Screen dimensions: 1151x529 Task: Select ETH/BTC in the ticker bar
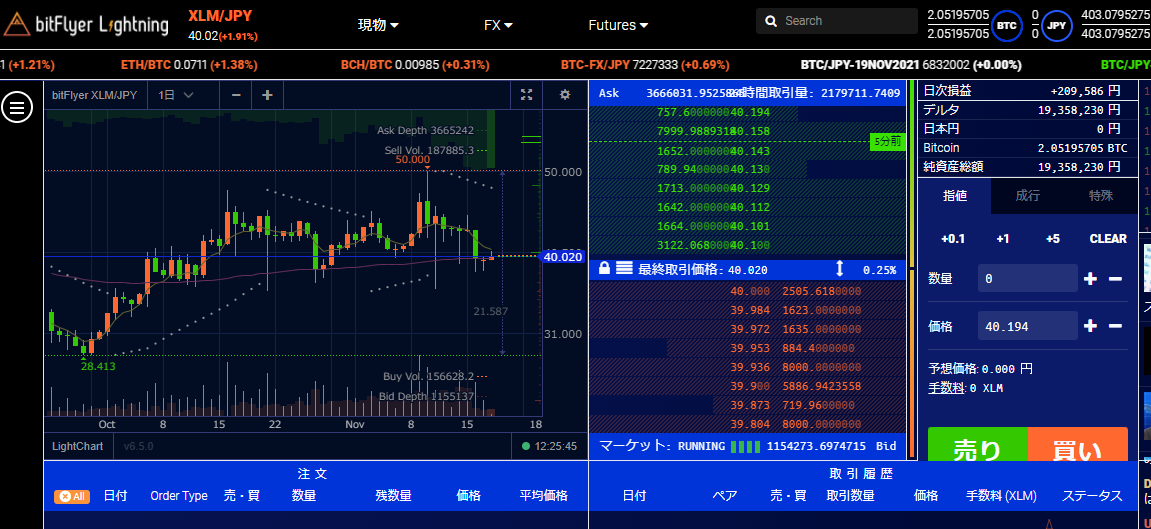[x=189, y=65]
